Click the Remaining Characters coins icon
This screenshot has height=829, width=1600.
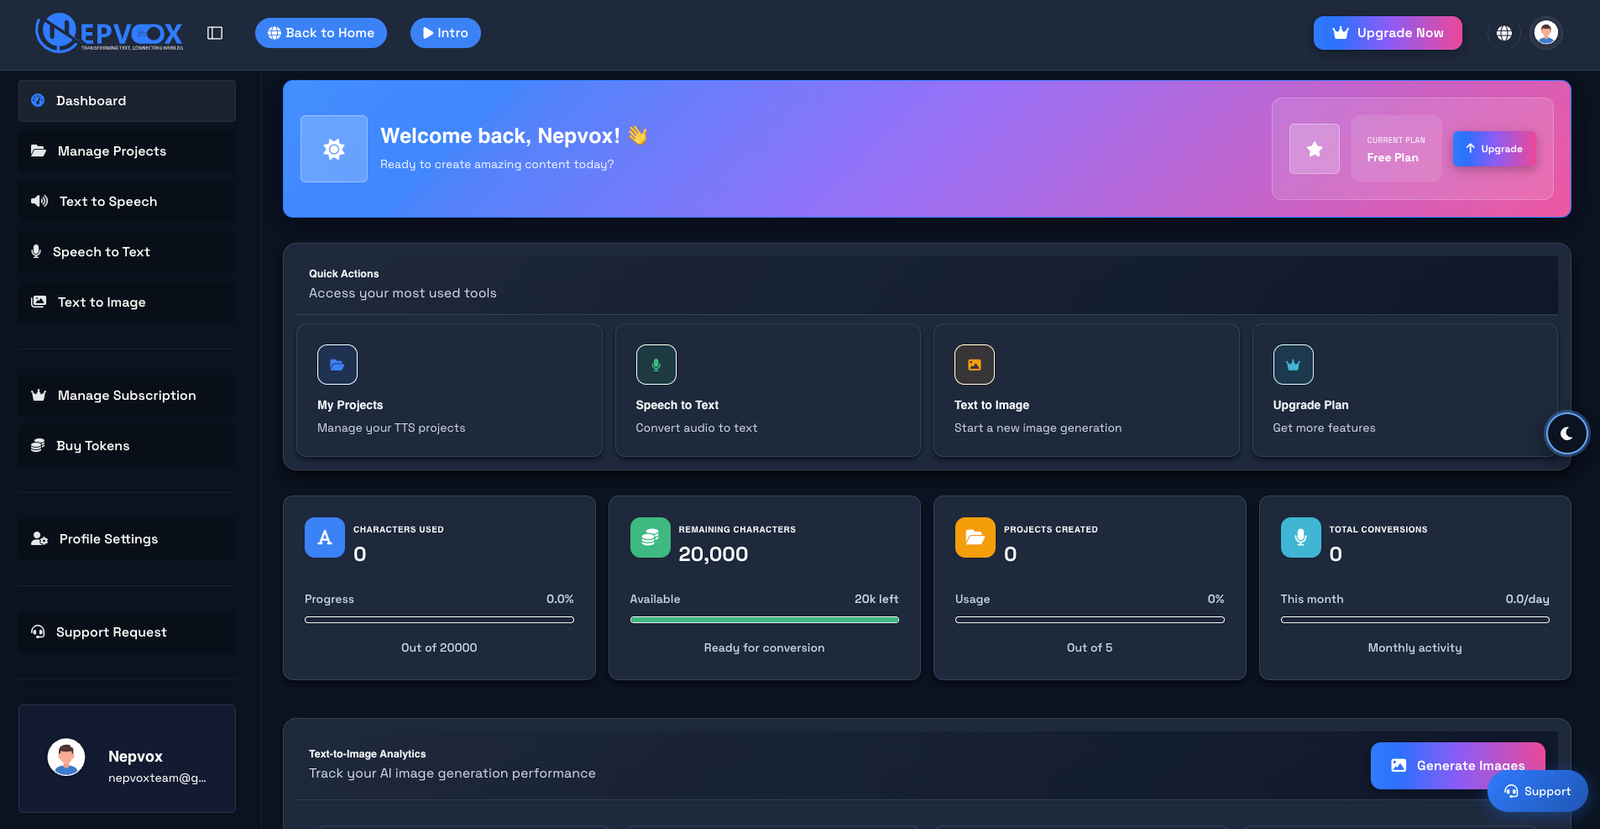pos(650,538)
